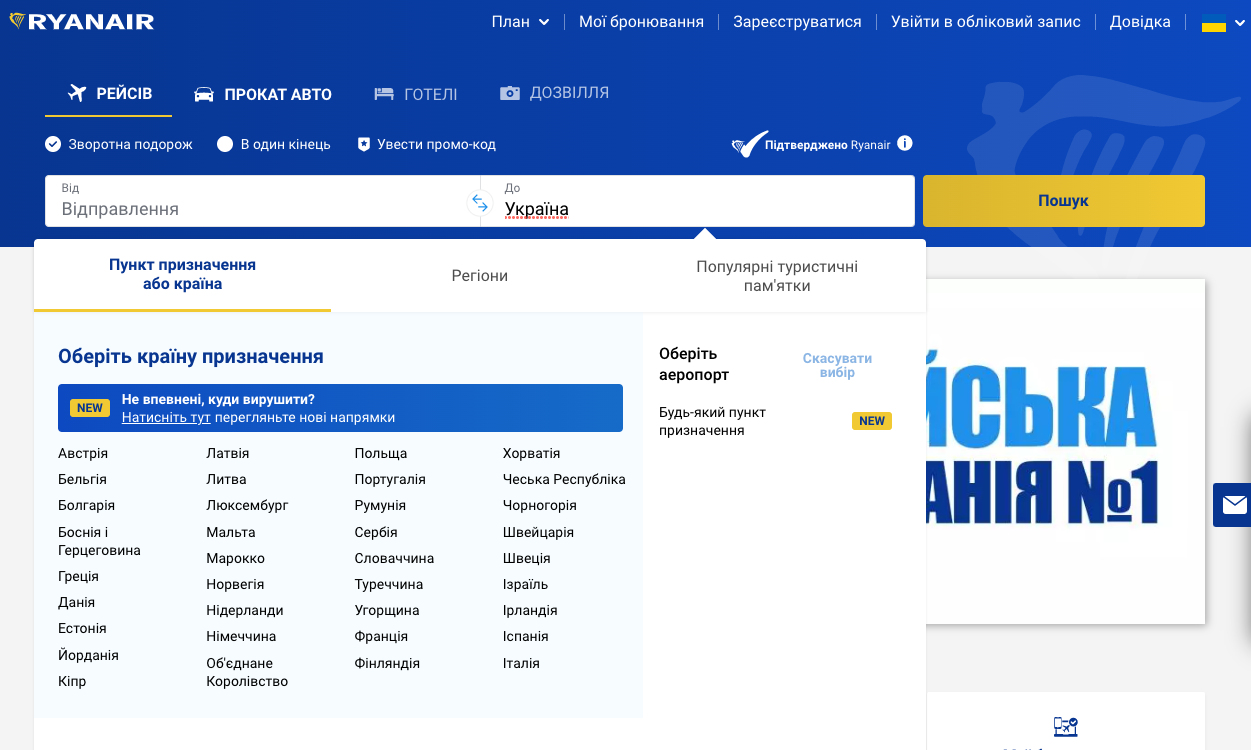The height and width of the screenshot is (750, 1251).
Task: Click the bed icon in the ГОТЕЛІ tab
Action: coord(384,94)
